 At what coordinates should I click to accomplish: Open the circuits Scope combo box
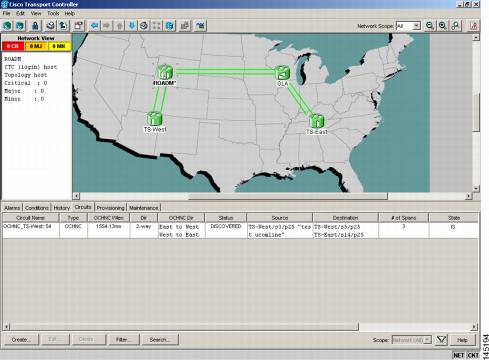[412, 340]
